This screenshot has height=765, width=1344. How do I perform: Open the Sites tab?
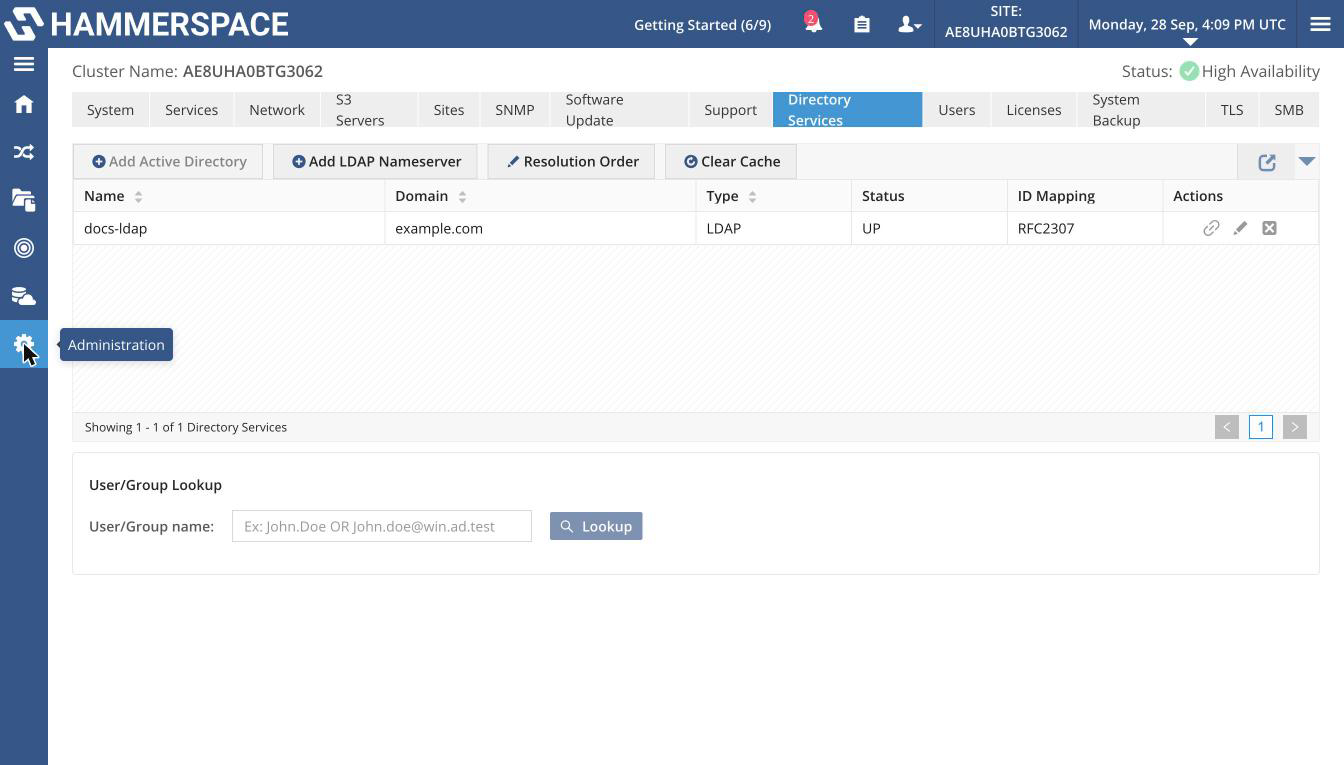pyautogui.click(x=449, y=110)
